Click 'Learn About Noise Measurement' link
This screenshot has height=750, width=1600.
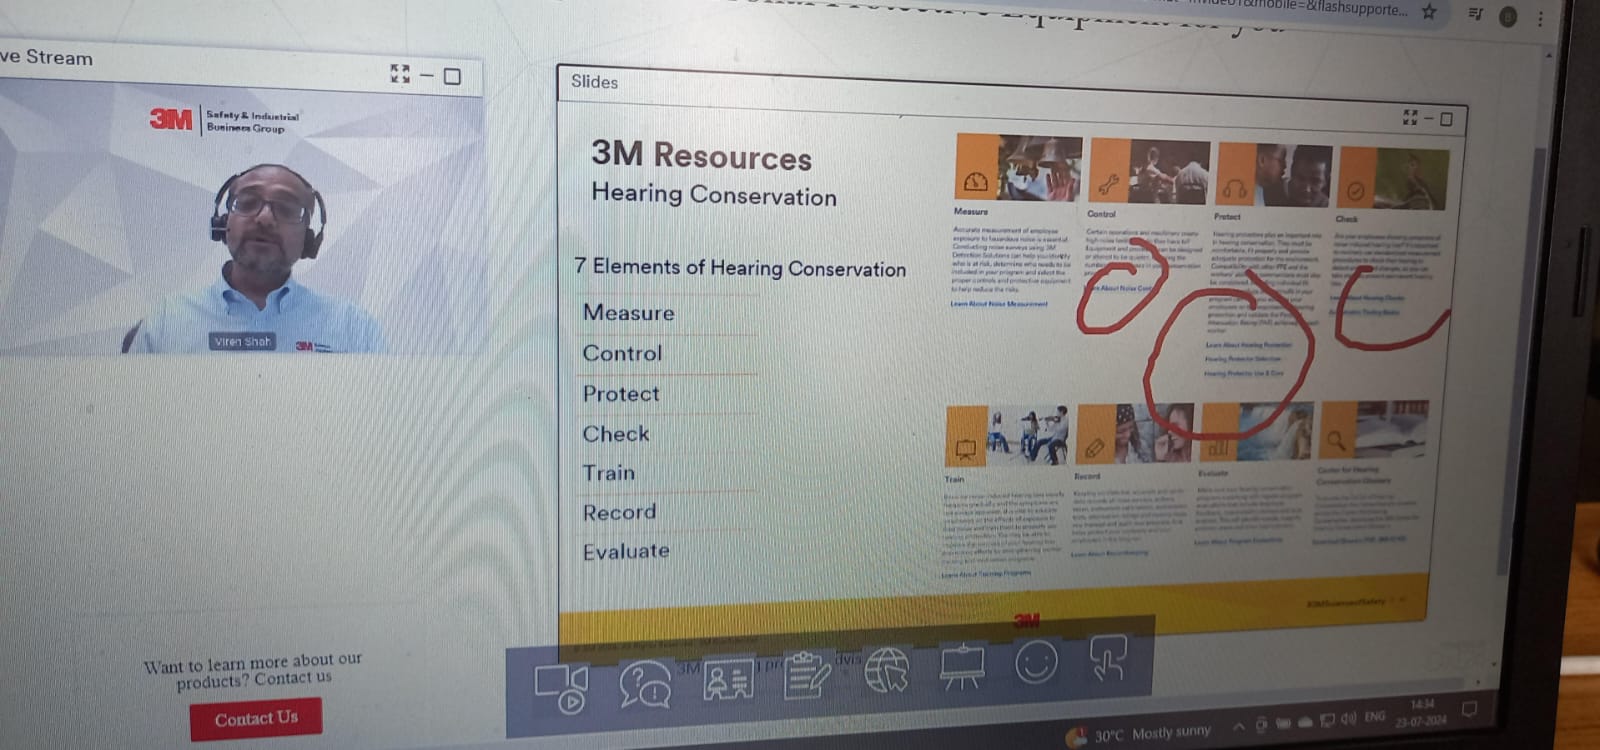pos(999,303)
